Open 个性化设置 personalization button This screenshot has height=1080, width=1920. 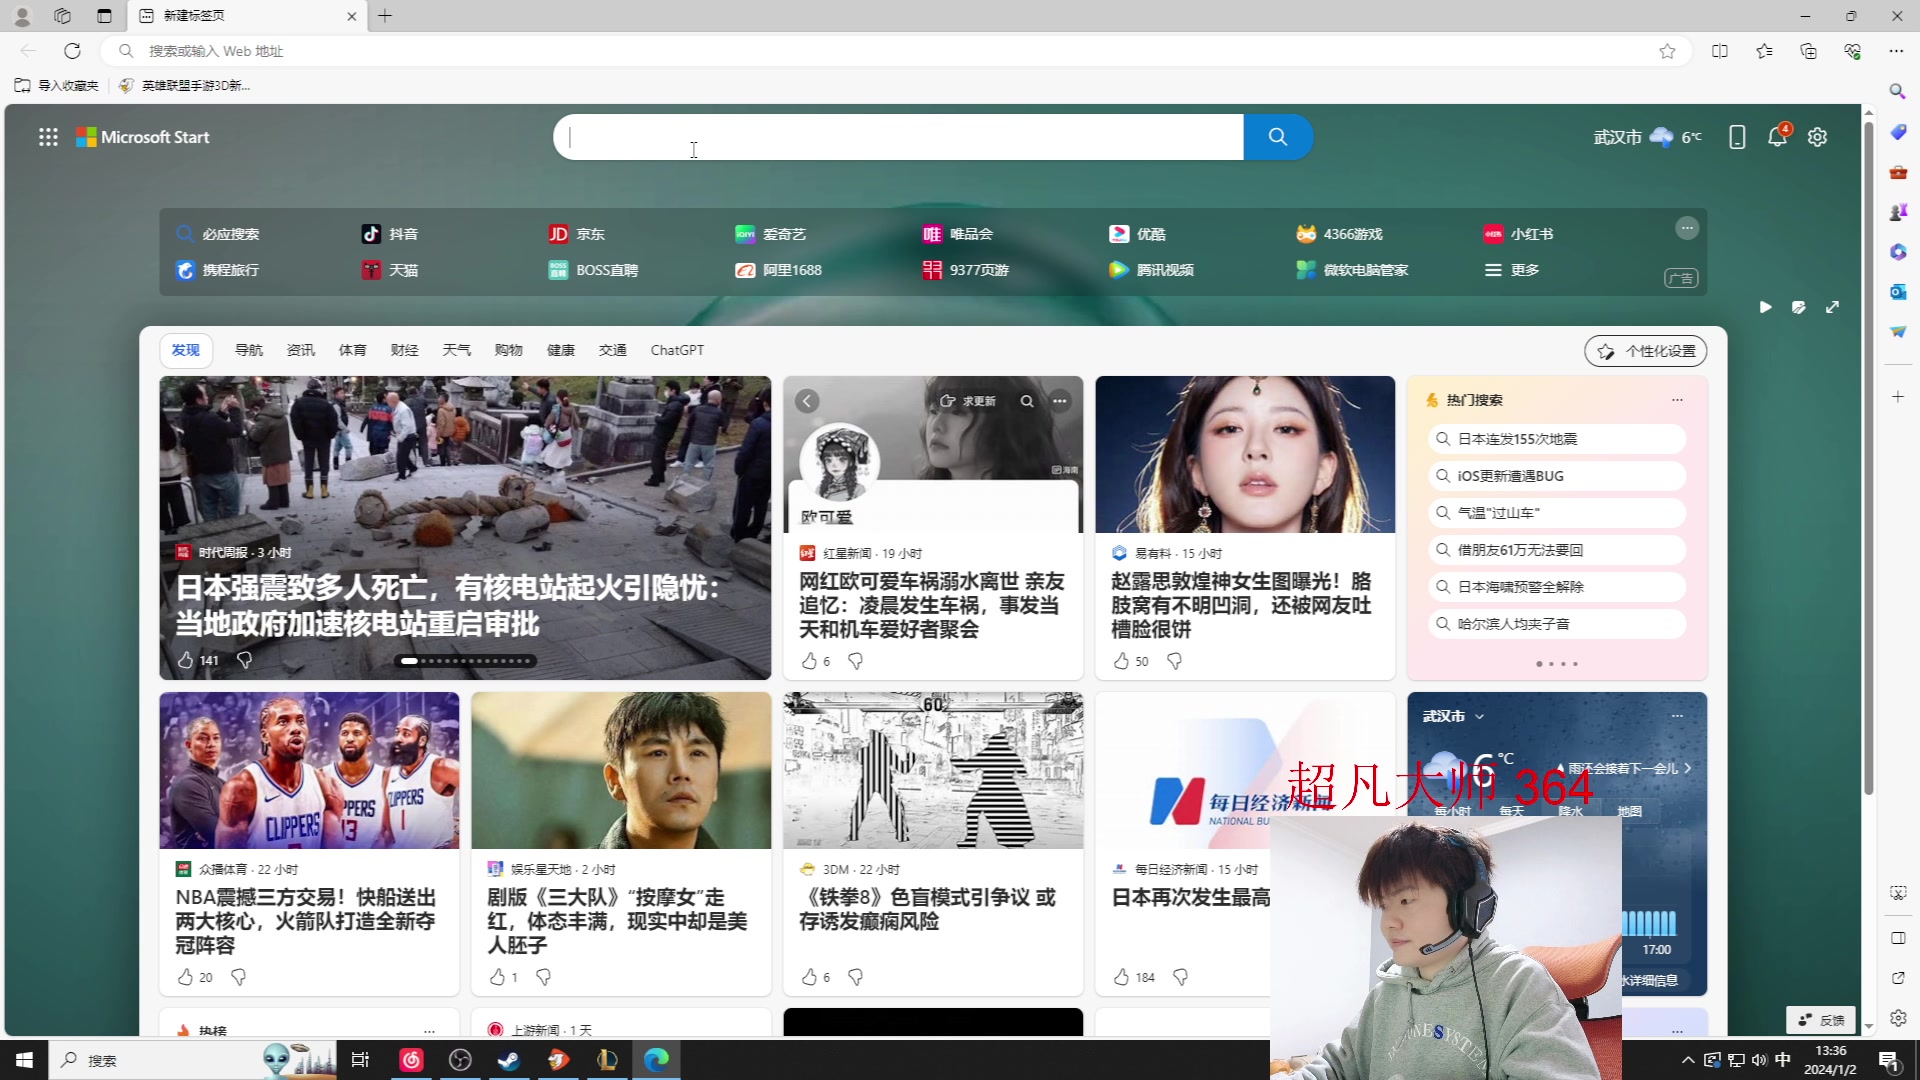coord(1645,351)
